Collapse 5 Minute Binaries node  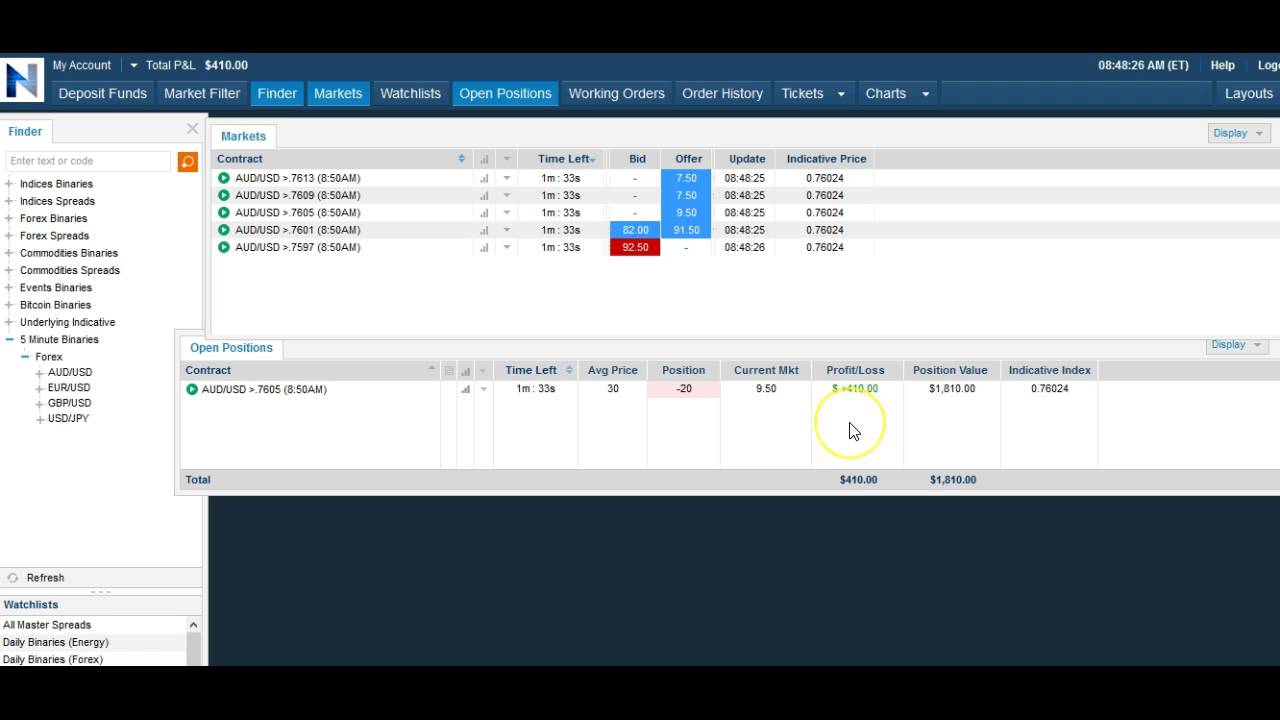click(9, 340)
